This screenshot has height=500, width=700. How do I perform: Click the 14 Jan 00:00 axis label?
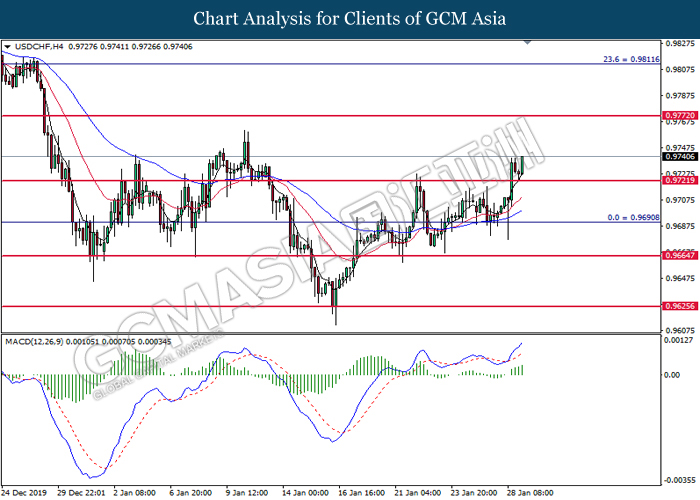(306, 492)
